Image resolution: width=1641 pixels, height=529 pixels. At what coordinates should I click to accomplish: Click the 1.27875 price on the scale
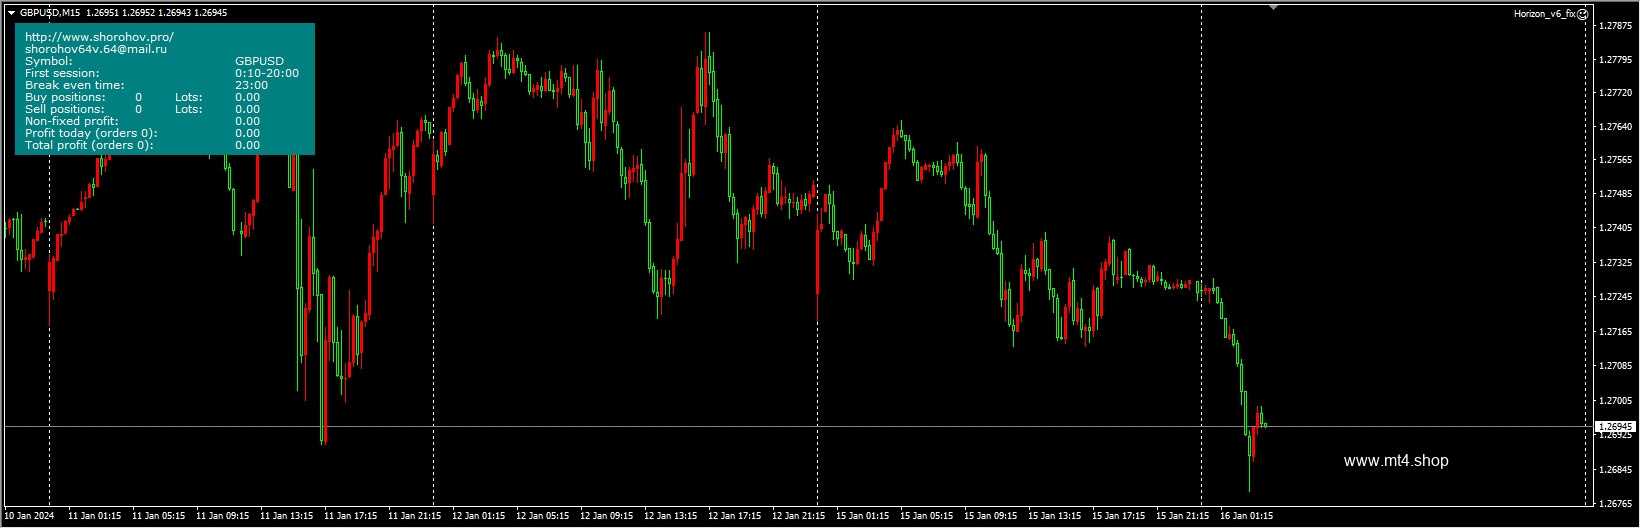coord(1616,26)
